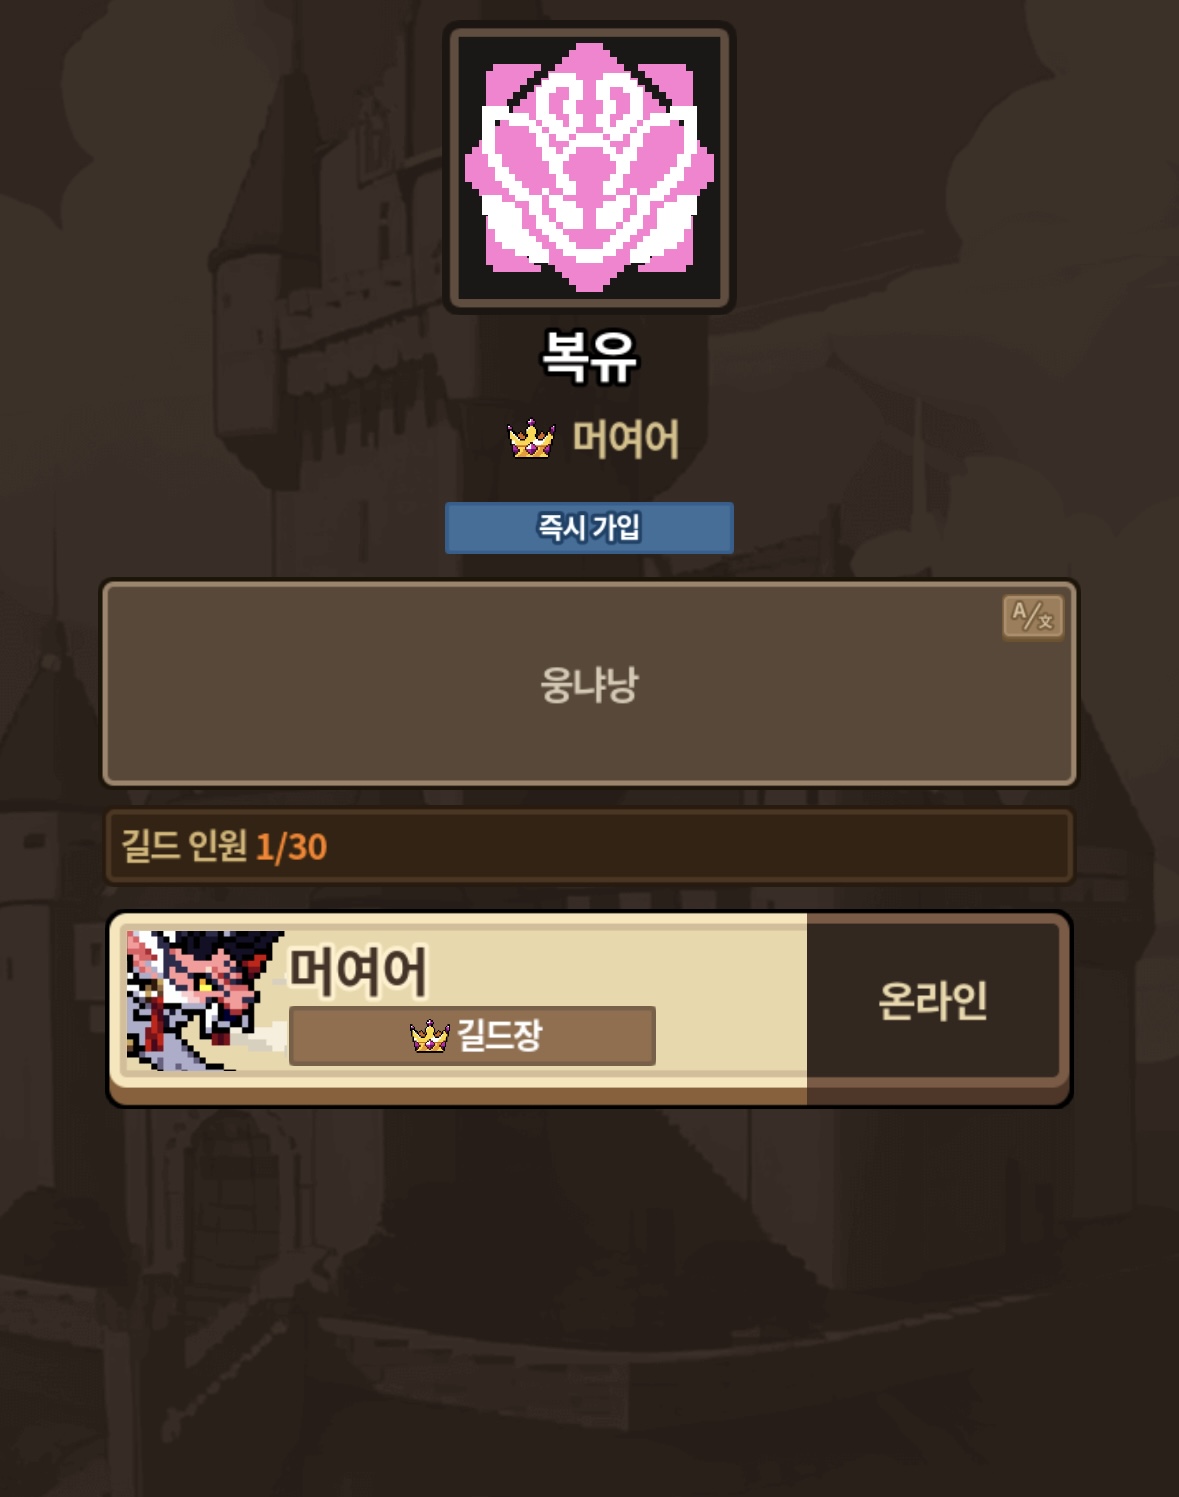Image resolution: width=1179 pixels, height=1497 pixels.
Task: Click the castle background below member list
Action: [589, 1300]
